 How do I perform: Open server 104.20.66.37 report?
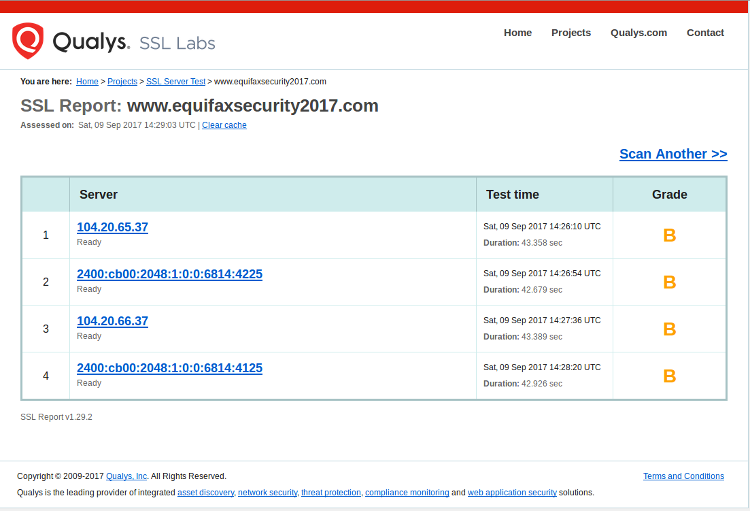click(x=112, y=321)
